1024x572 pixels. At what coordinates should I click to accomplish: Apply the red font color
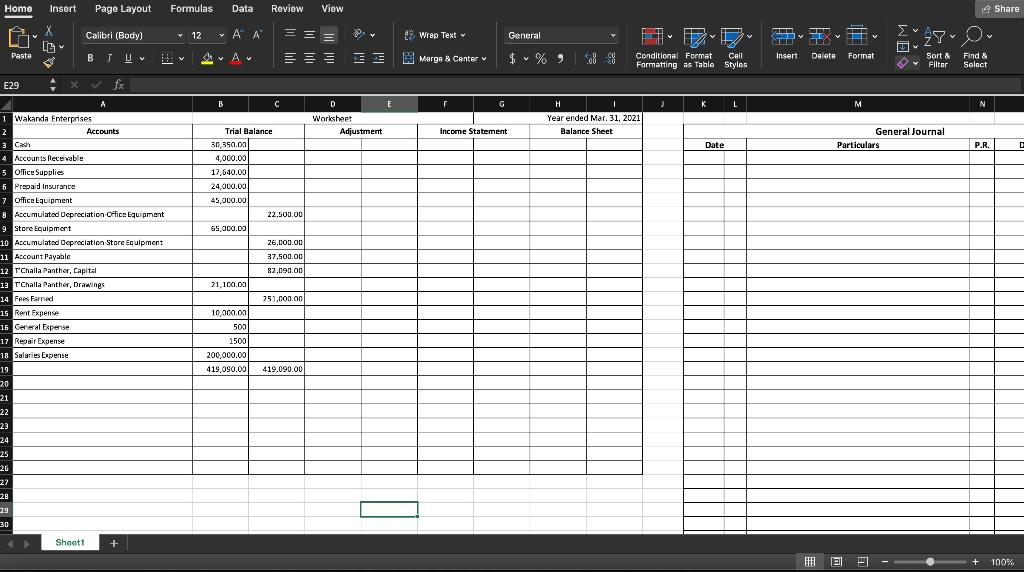tap(236, 58)
